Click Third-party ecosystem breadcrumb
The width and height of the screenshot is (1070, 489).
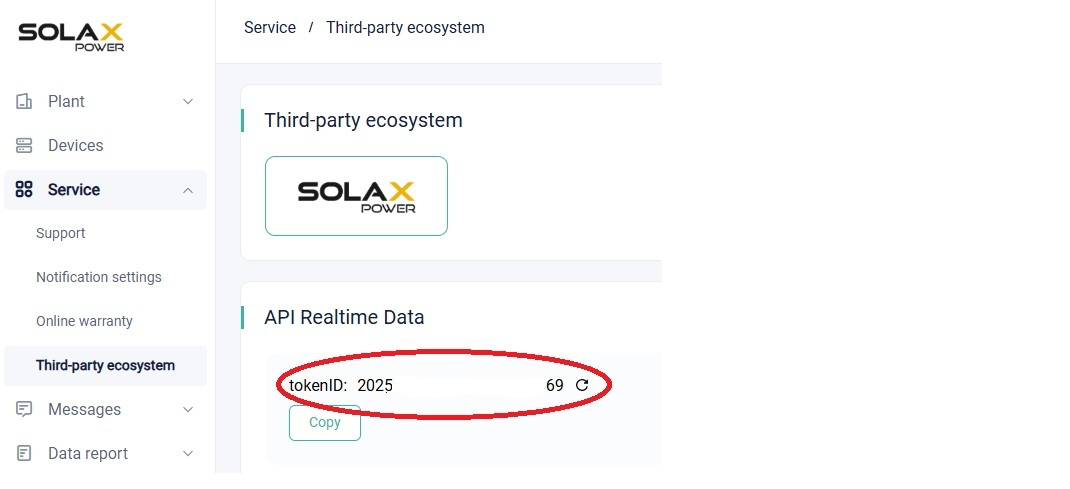(405, 28)
